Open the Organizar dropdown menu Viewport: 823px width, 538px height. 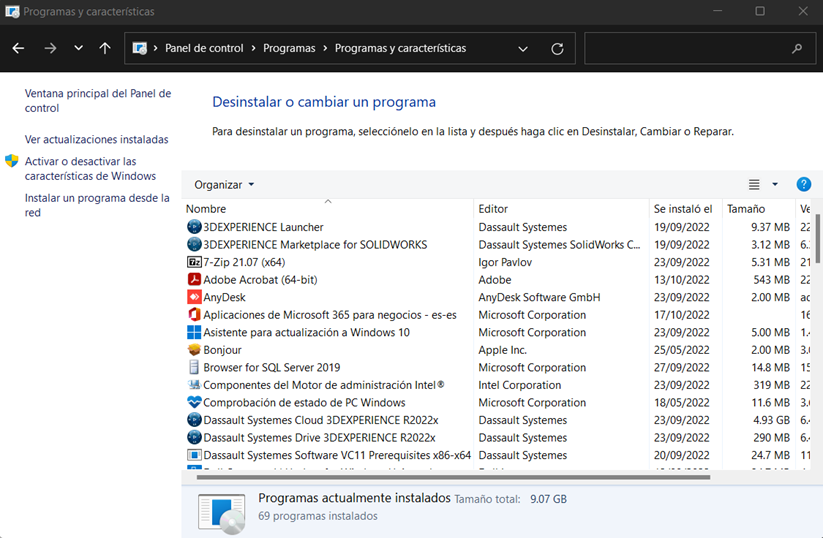pyautogui.click(x=224, y=185)
